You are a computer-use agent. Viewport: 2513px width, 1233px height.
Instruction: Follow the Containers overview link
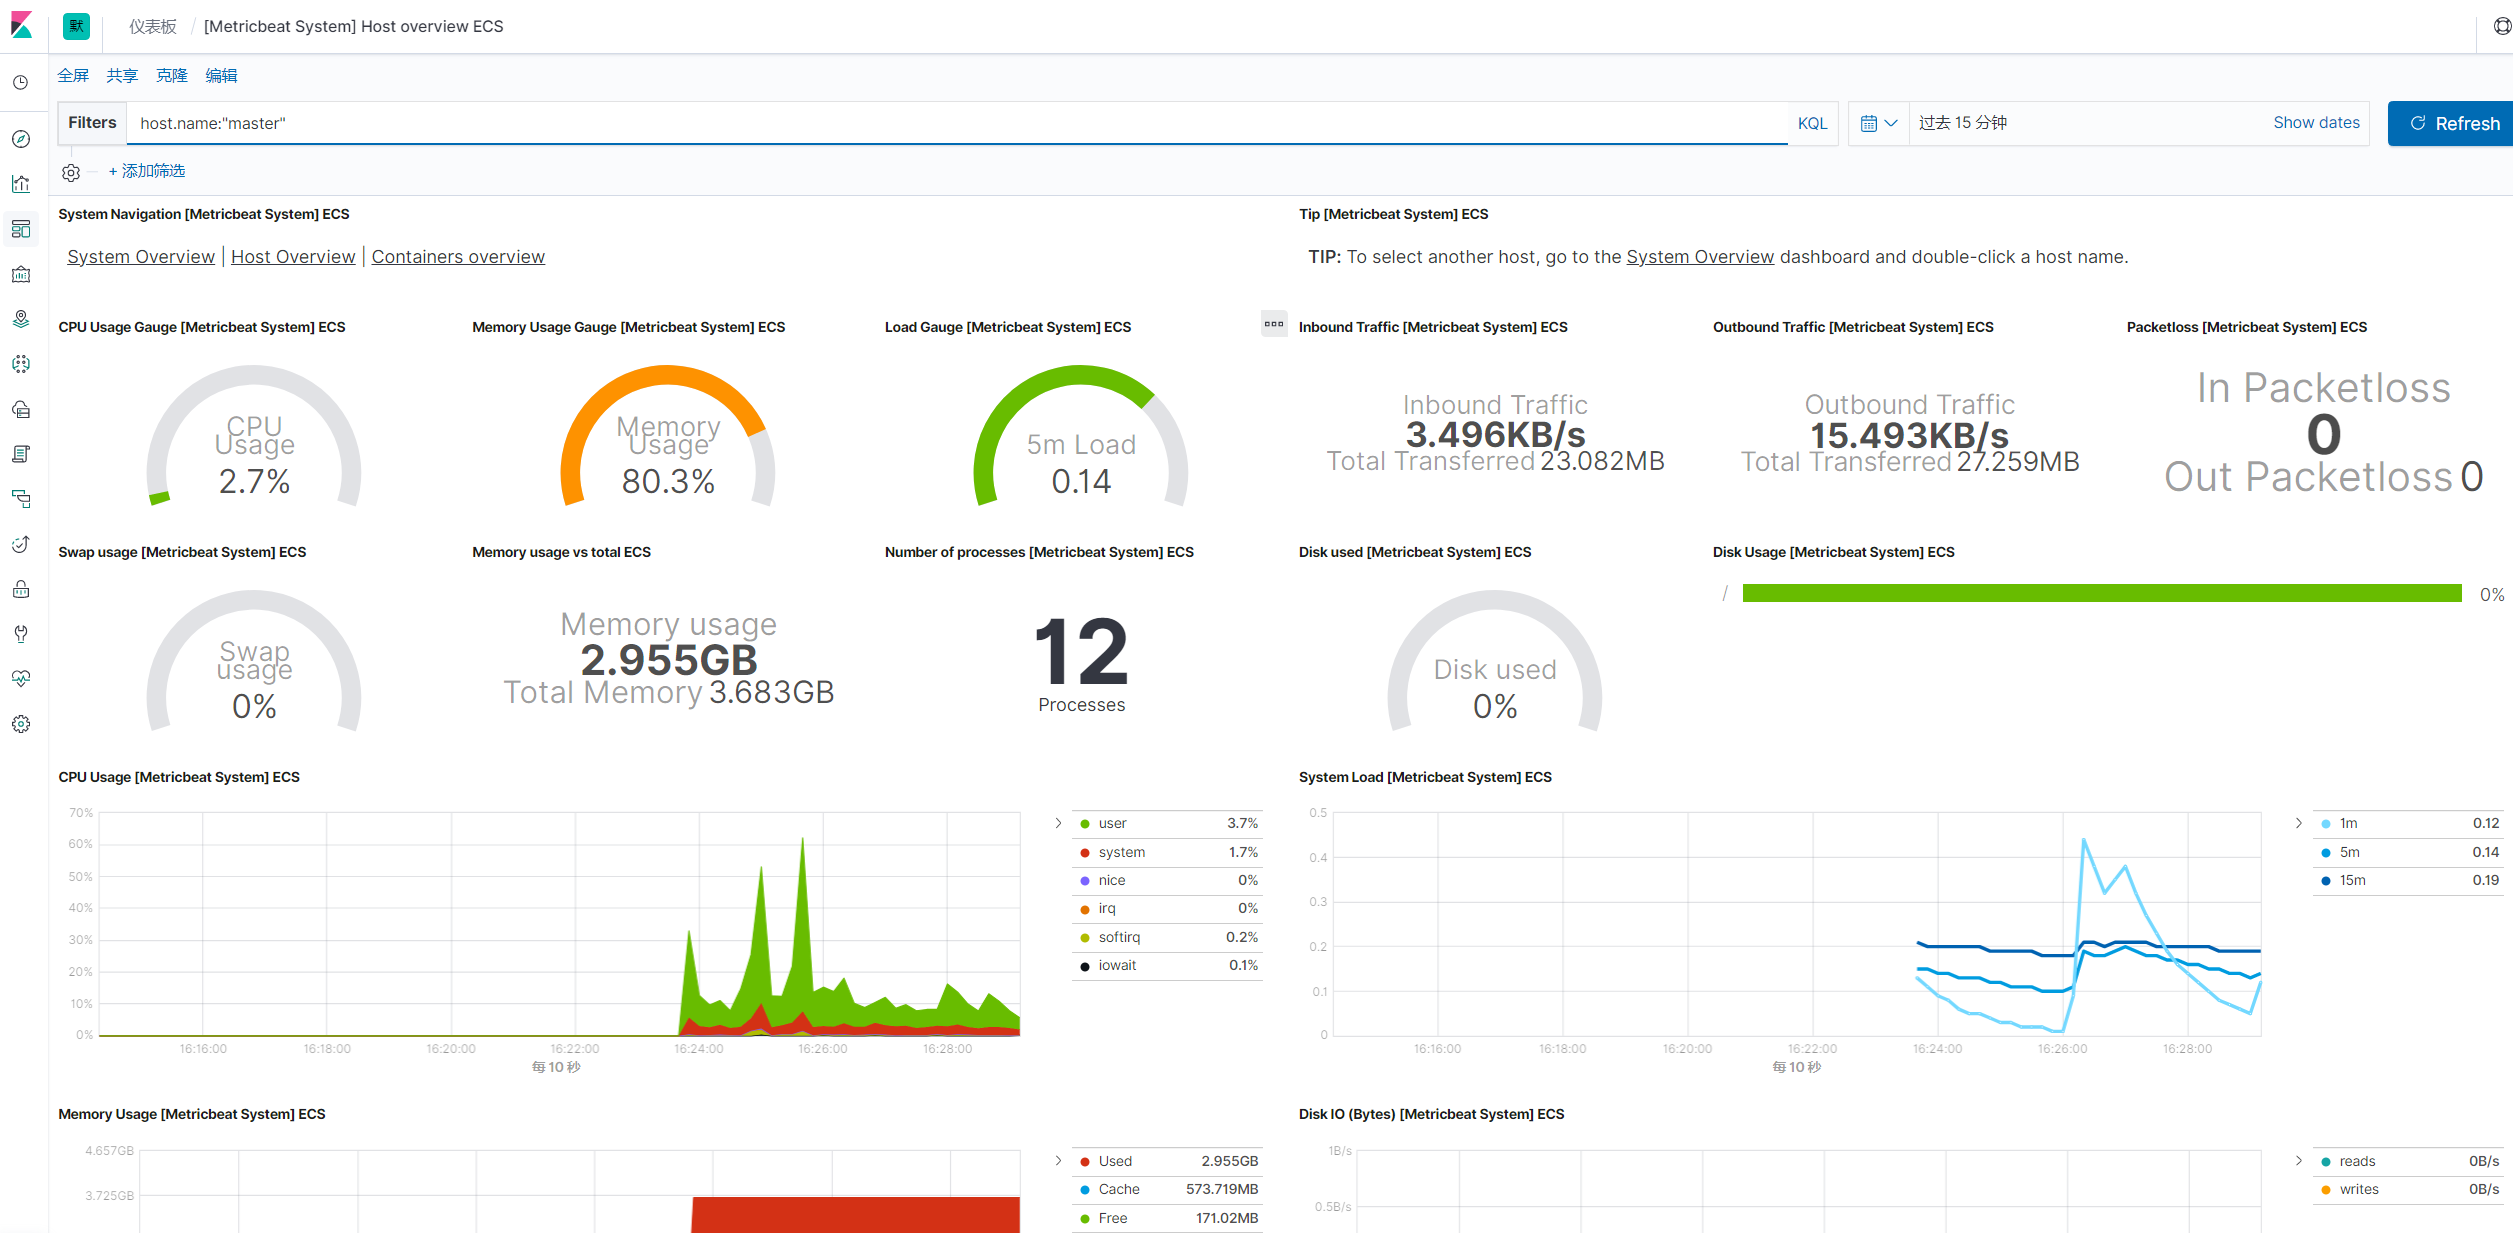pos(458,257)
